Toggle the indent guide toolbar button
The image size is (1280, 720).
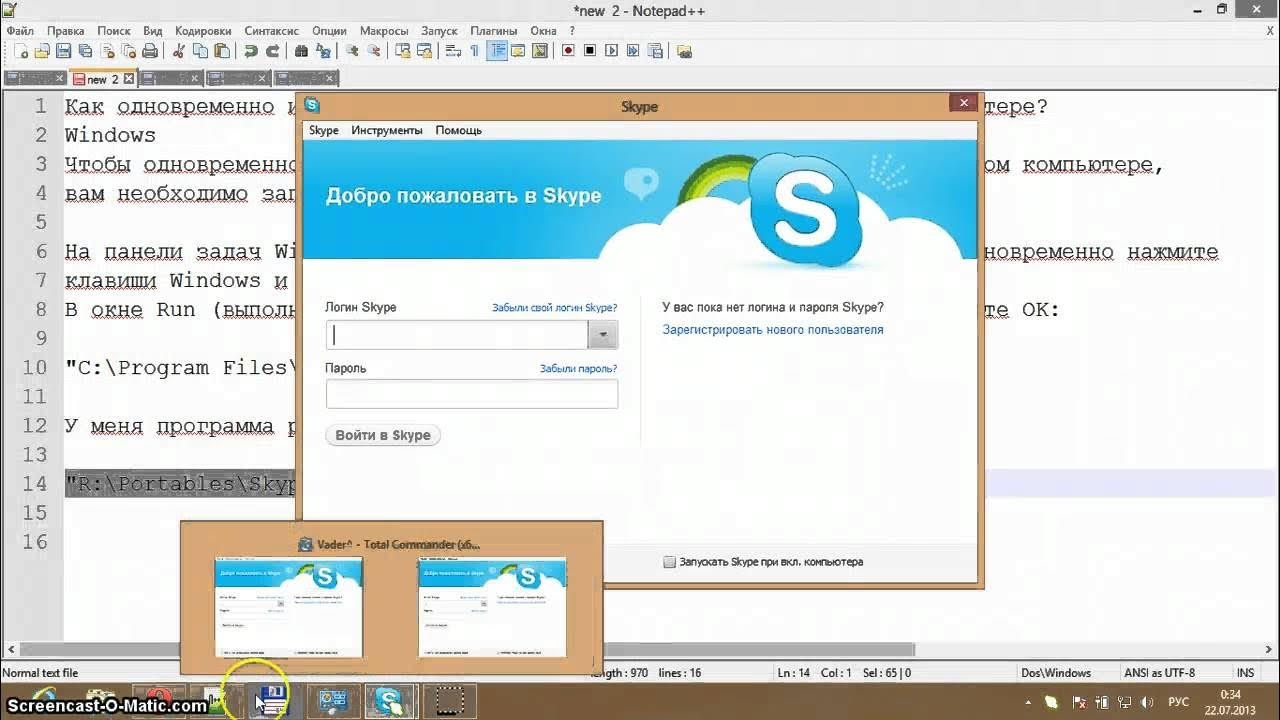coord(497,50)
